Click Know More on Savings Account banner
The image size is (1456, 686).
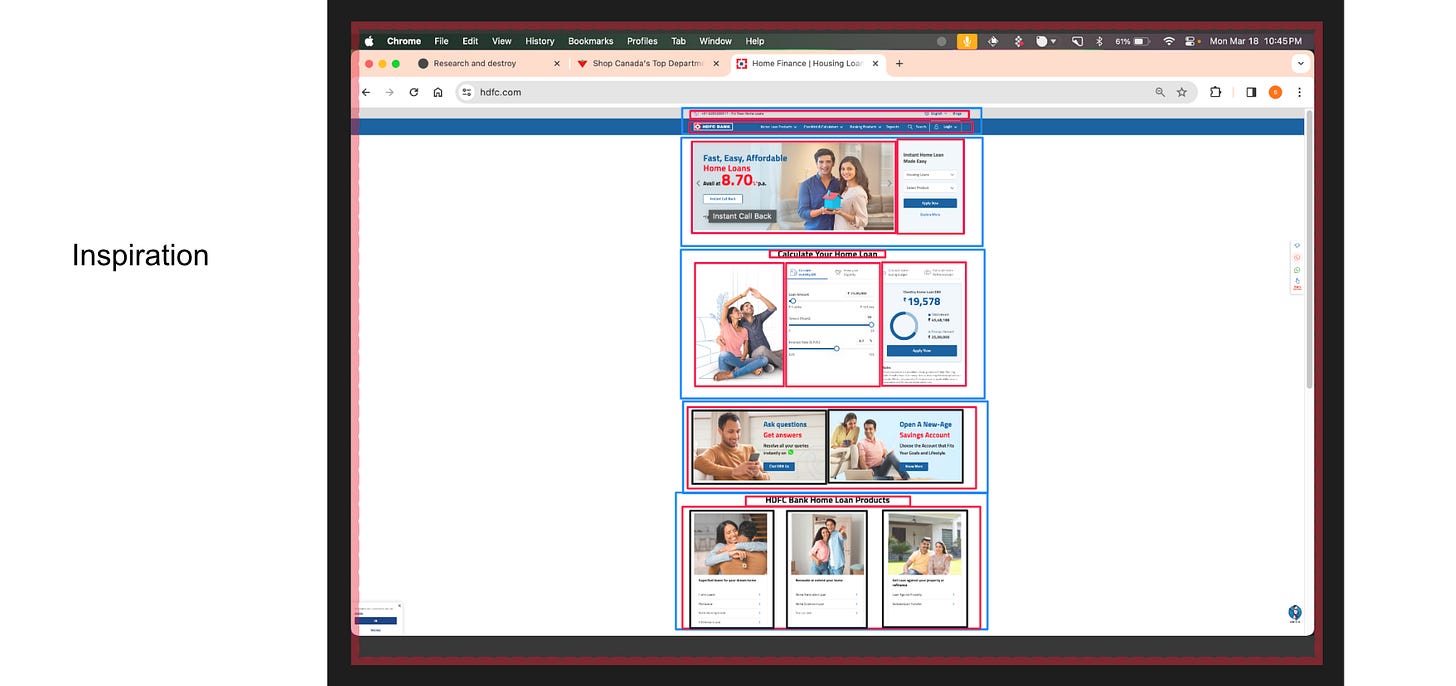click(x=914, y=466)
